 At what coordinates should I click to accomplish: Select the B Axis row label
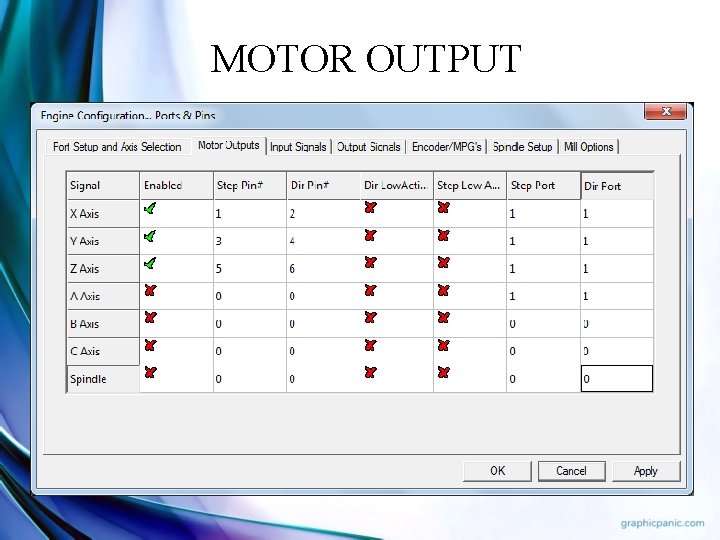click(103, 324)
